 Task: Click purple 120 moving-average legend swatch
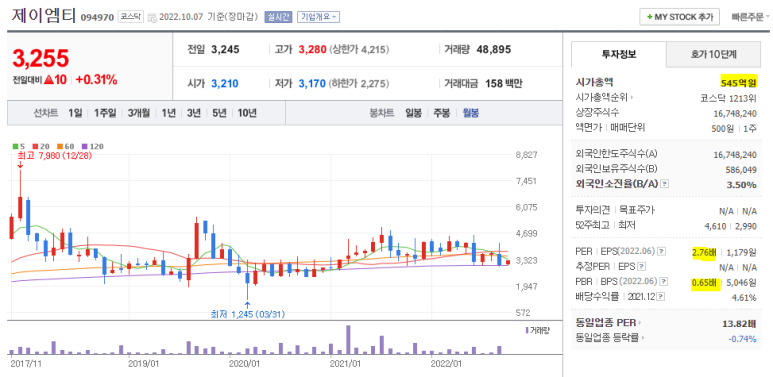coord(84,146)
